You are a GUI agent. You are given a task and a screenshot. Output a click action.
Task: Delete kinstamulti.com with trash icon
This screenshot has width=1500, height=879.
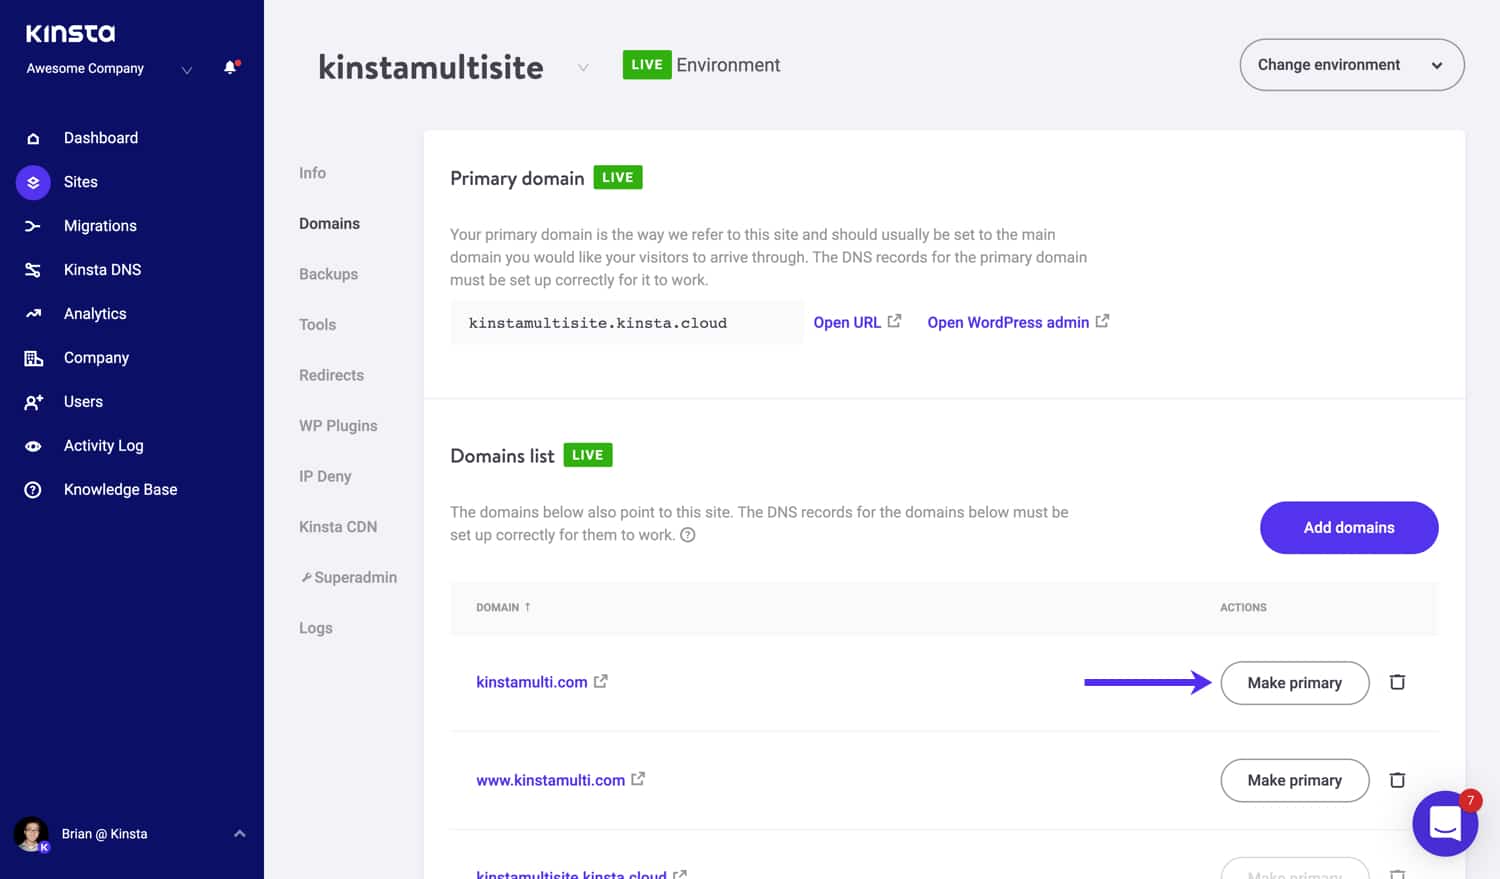point(1397,682)
